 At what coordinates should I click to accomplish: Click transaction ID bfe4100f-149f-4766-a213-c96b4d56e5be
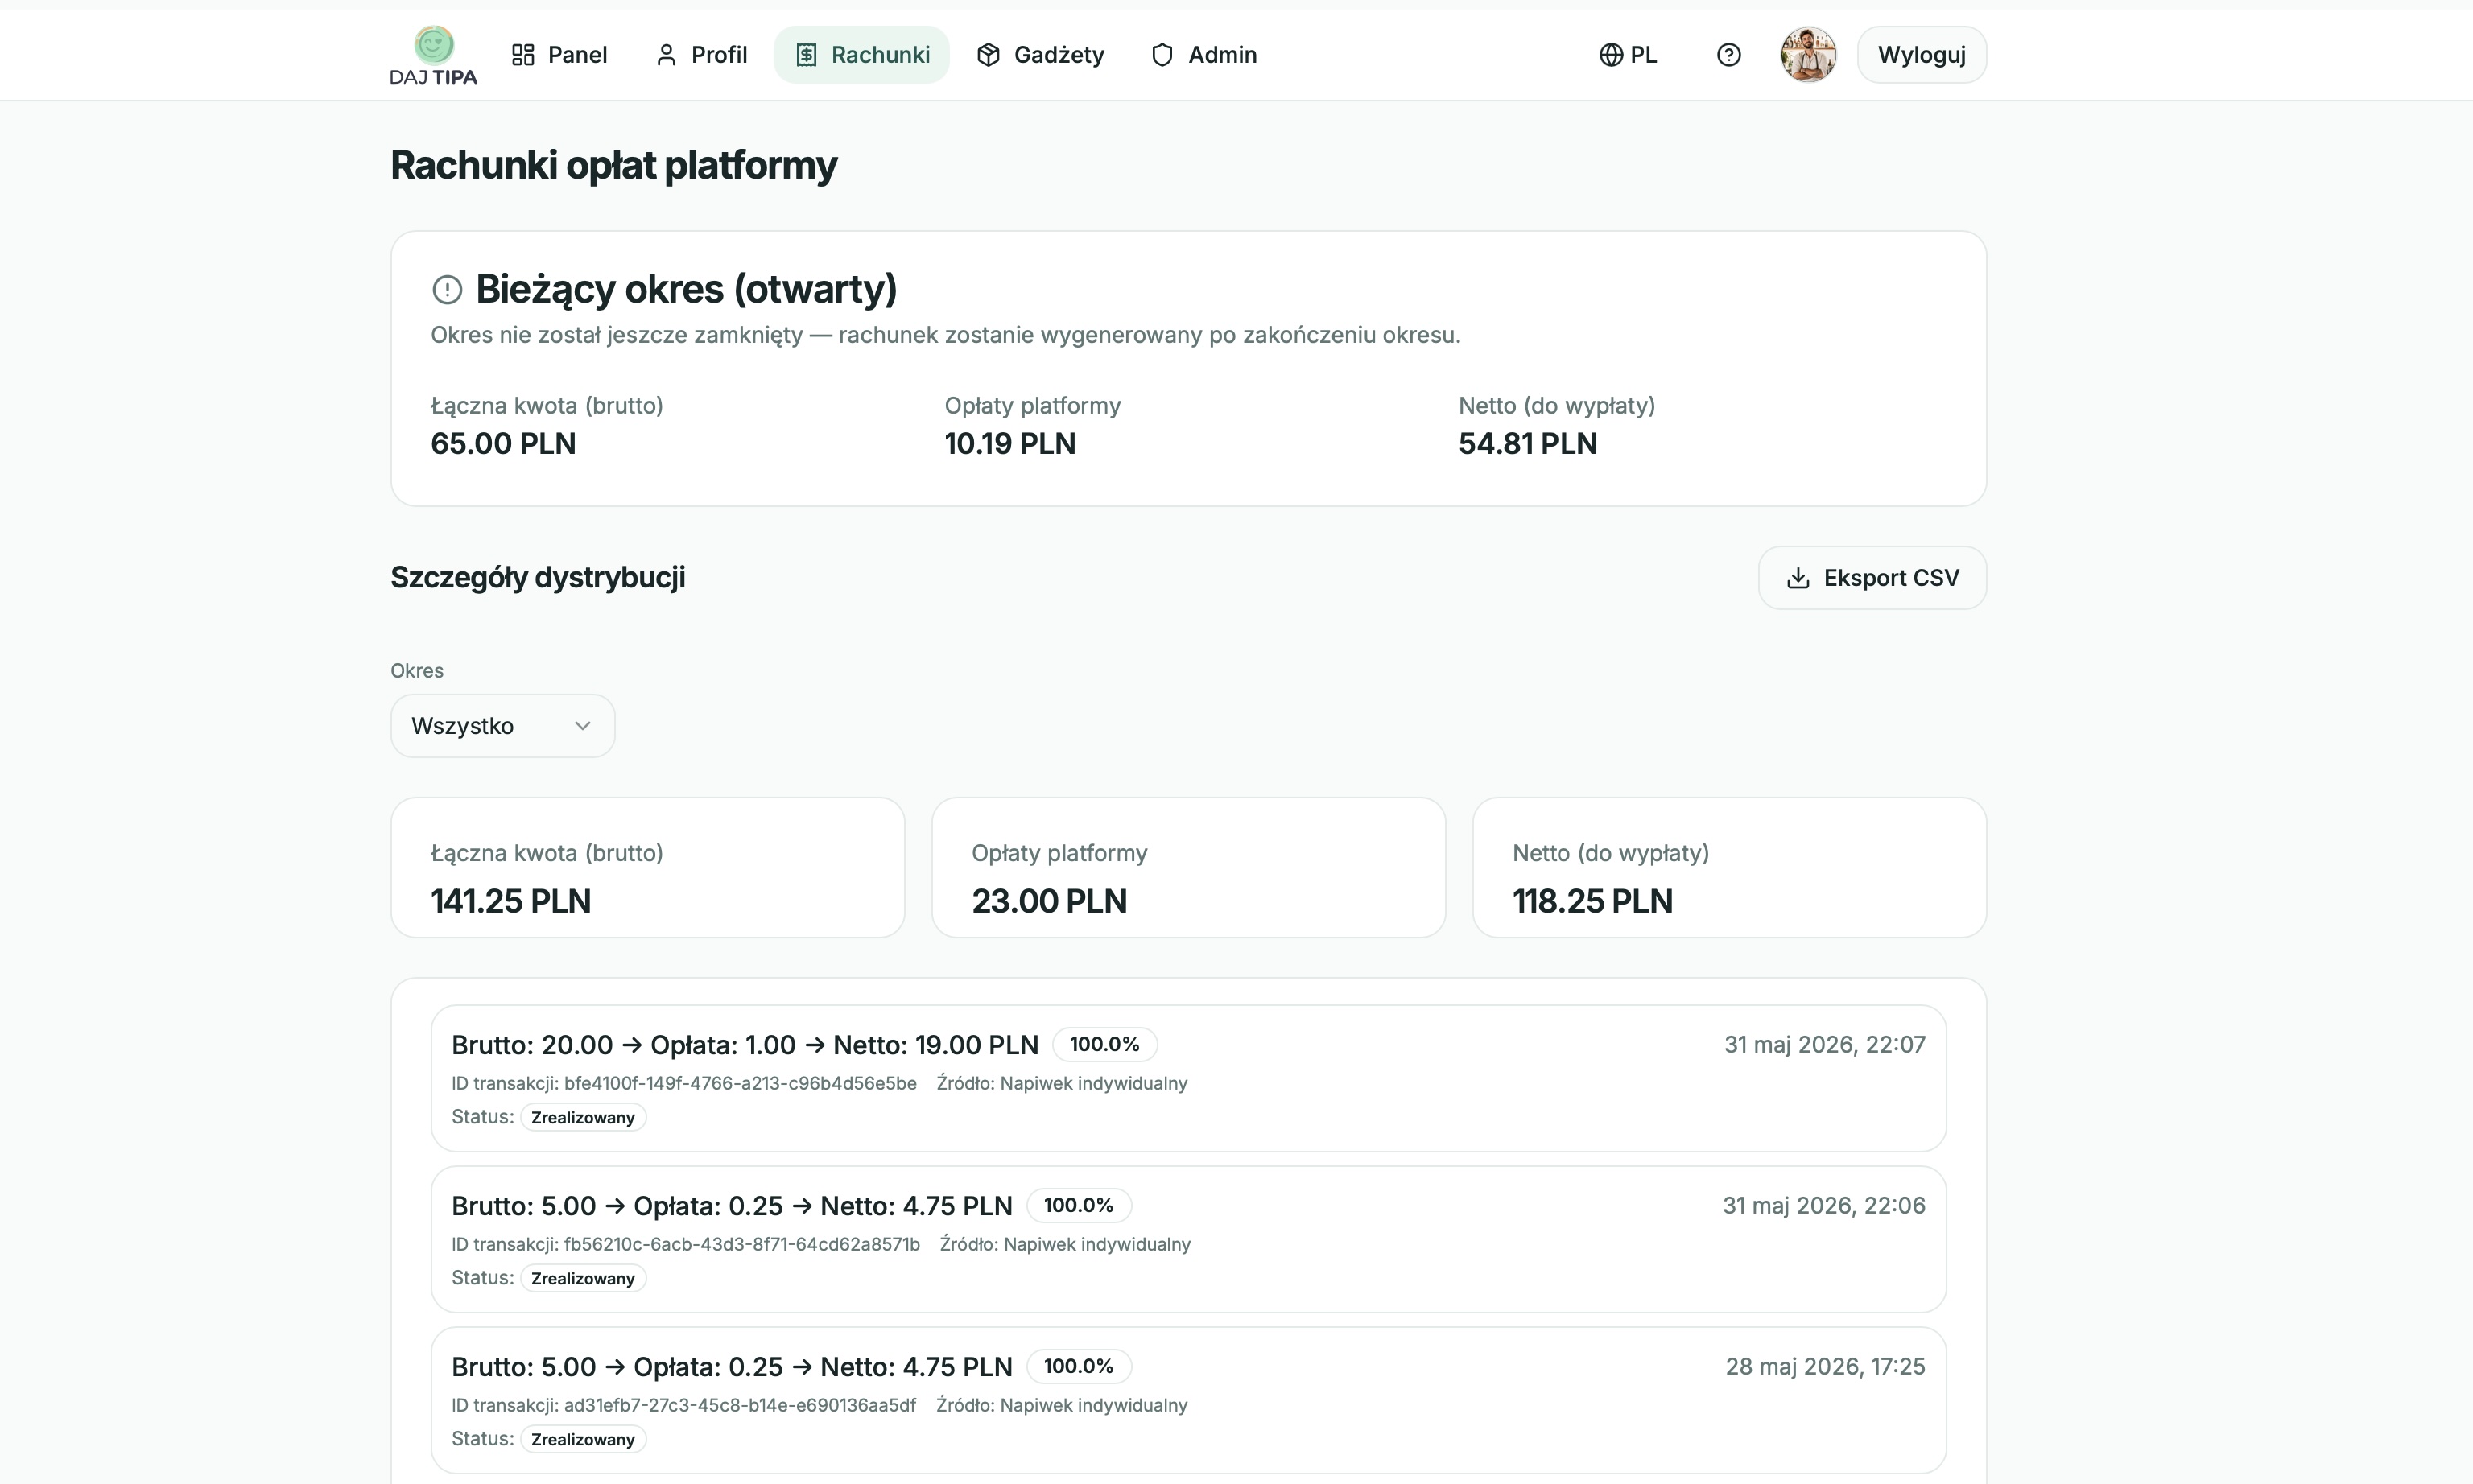point(740,1083)
